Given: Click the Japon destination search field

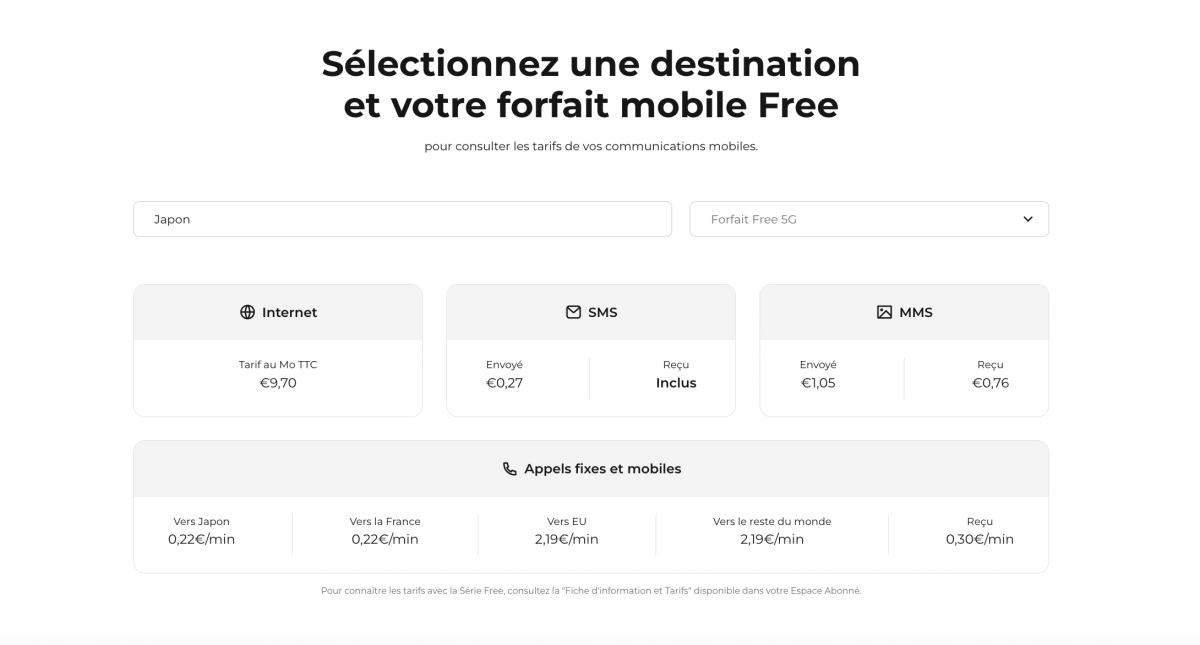Looking at the screenshot, I should 402,219.
